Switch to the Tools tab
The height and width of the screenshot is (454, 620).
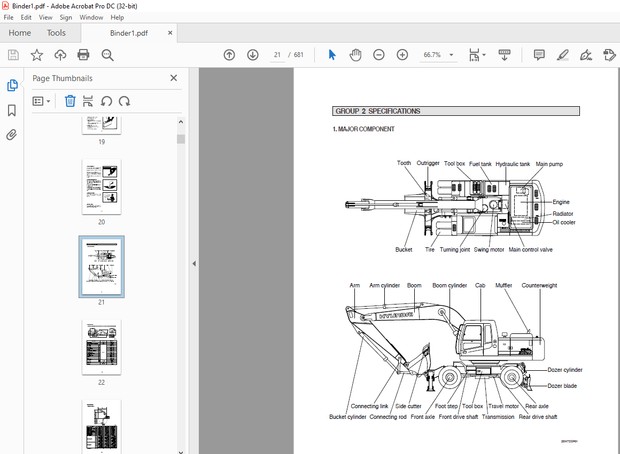coord(56,32)
